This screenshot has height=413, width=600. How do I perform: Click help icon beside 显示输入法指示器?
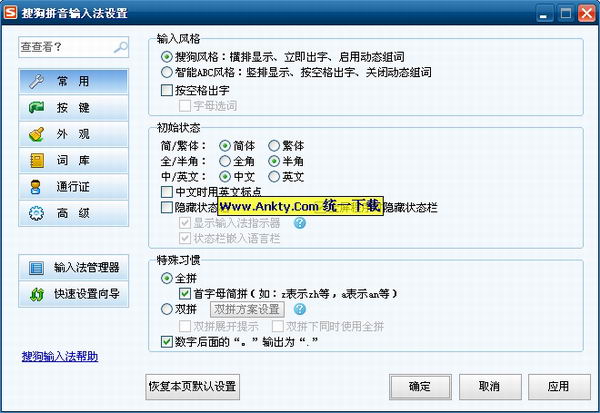tap(300, 223)
